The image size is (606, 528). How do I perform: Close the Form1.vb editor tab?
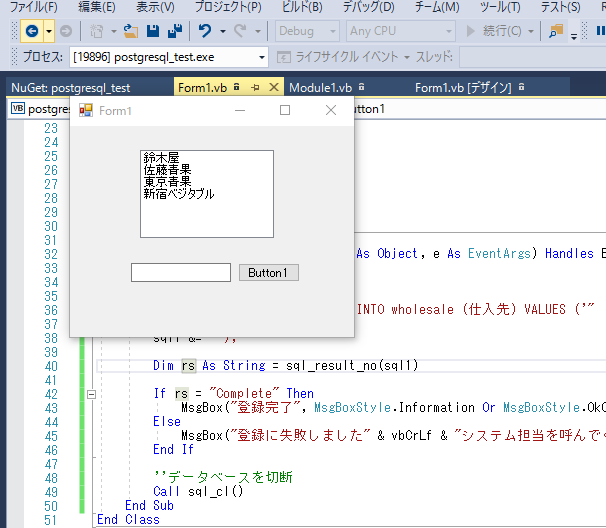point(274,88)
